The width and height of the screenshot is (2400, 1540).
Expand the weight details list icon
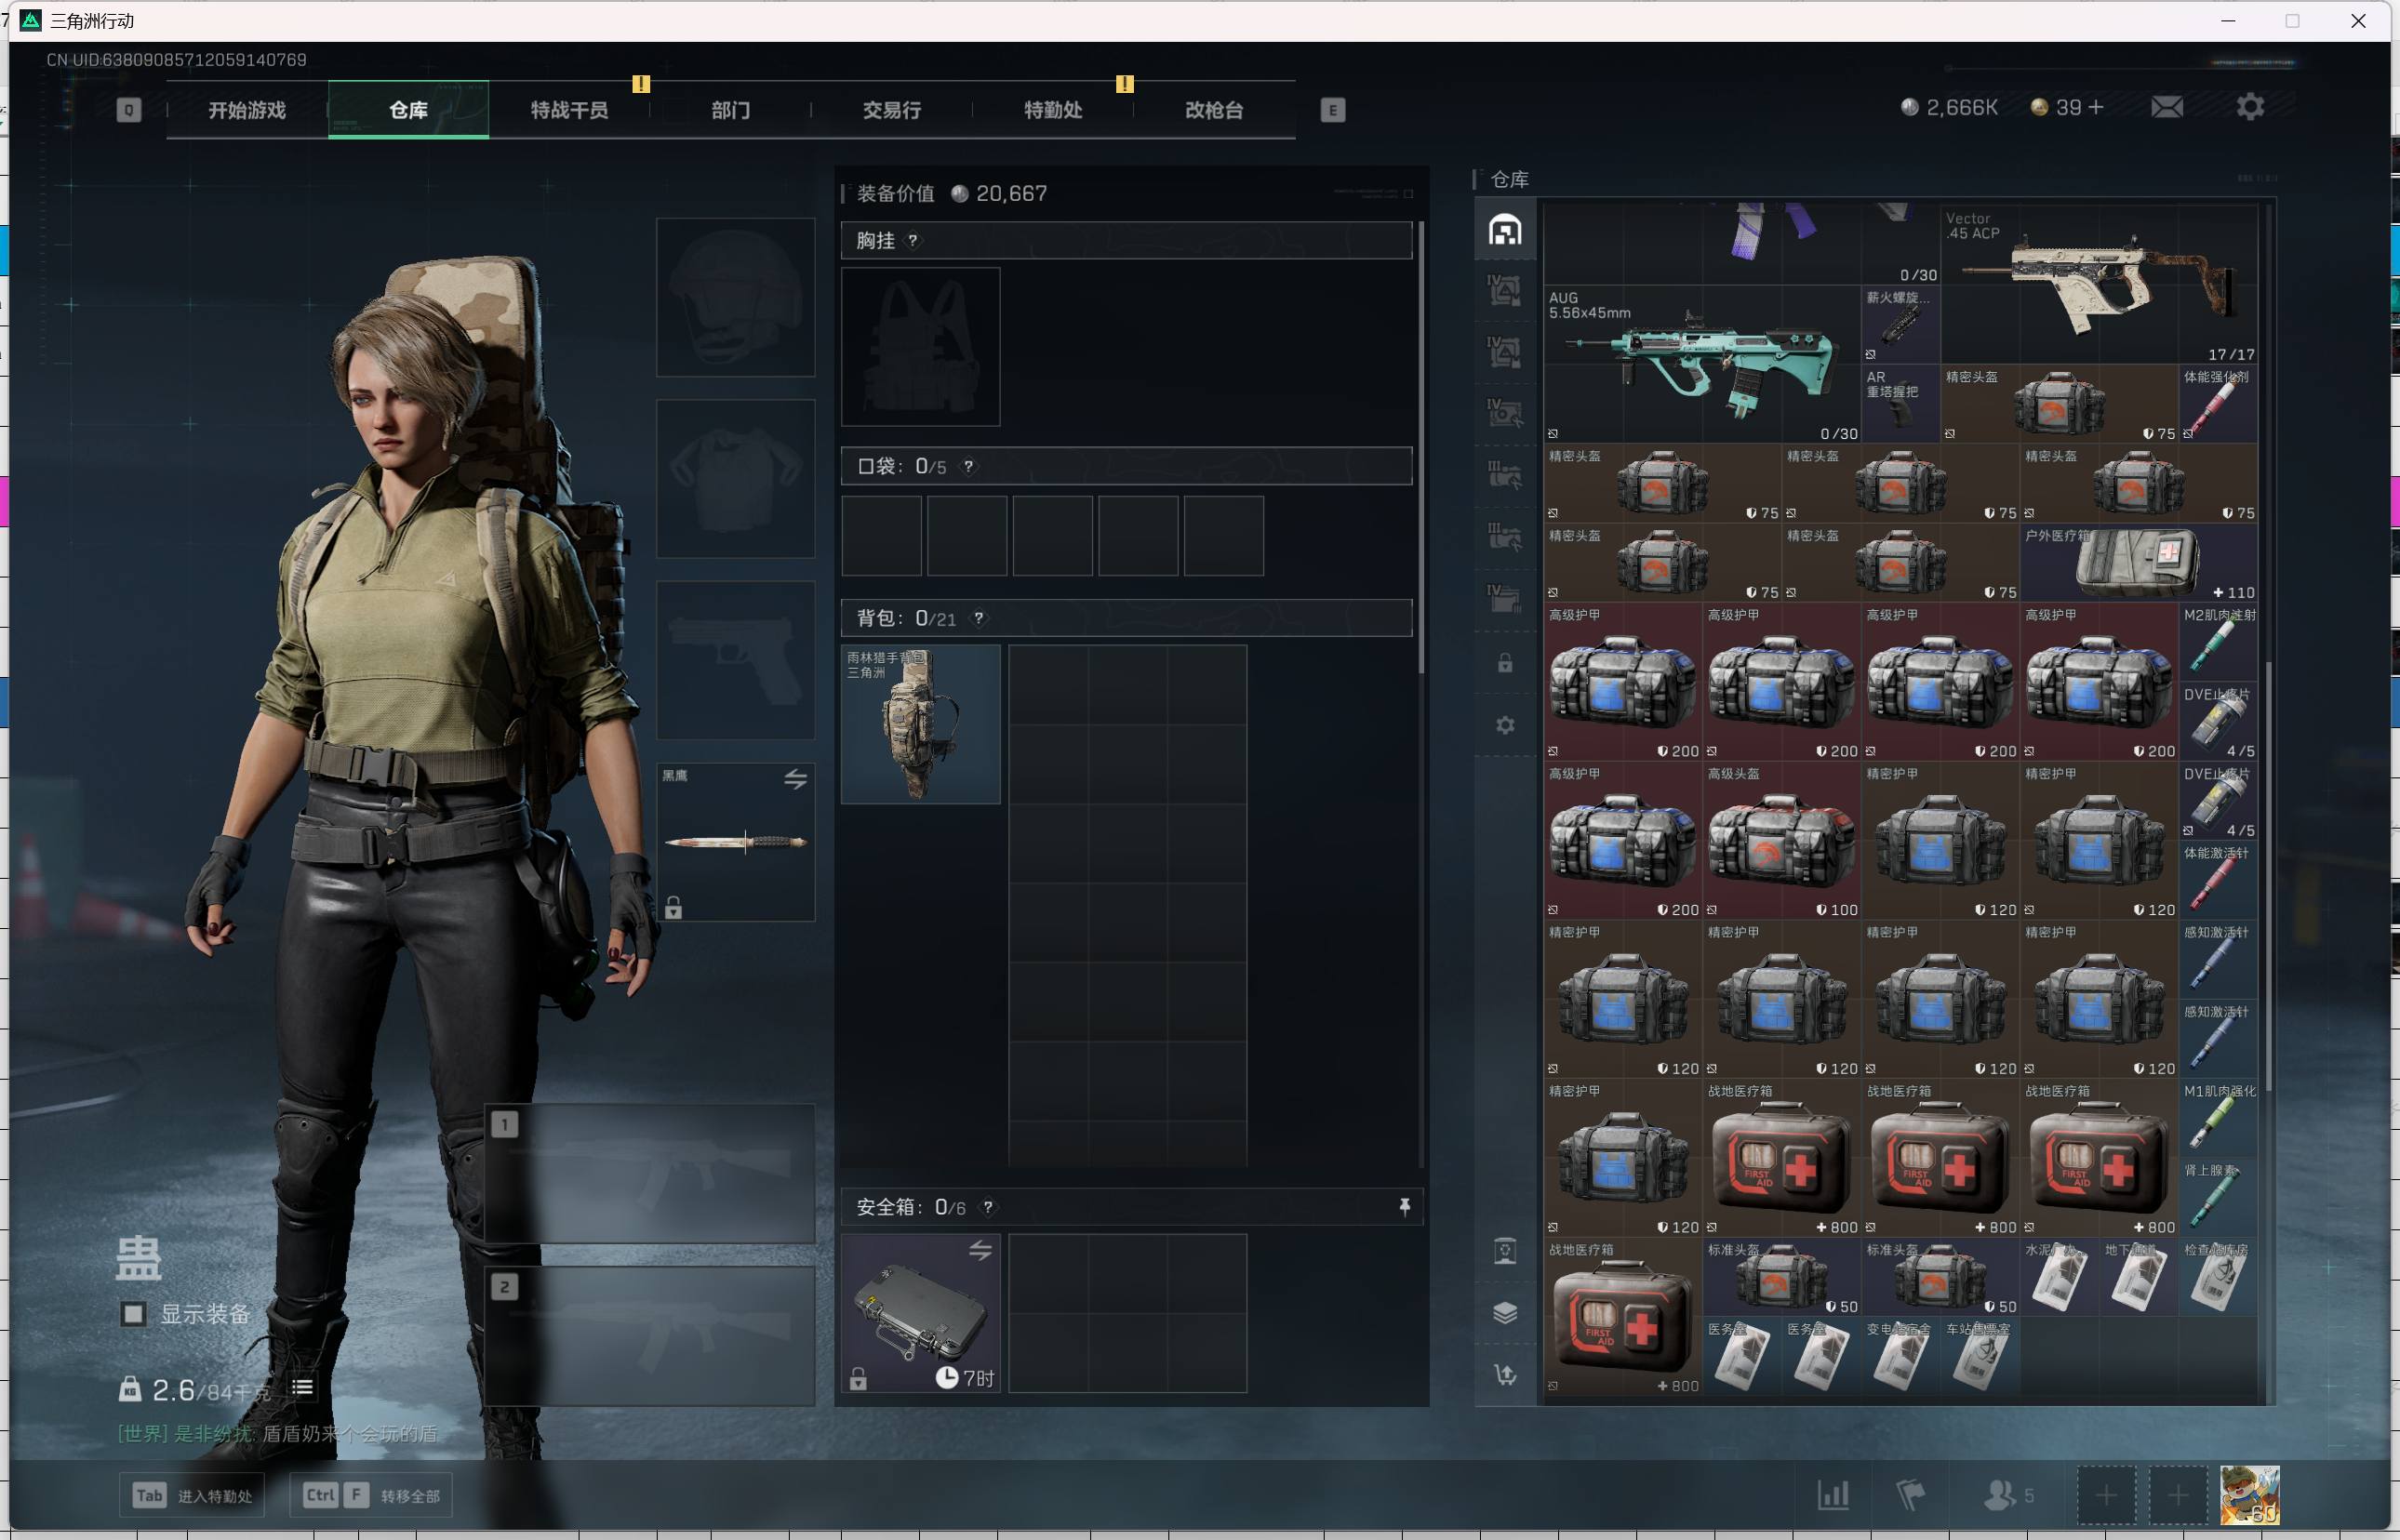(302, 1387)
